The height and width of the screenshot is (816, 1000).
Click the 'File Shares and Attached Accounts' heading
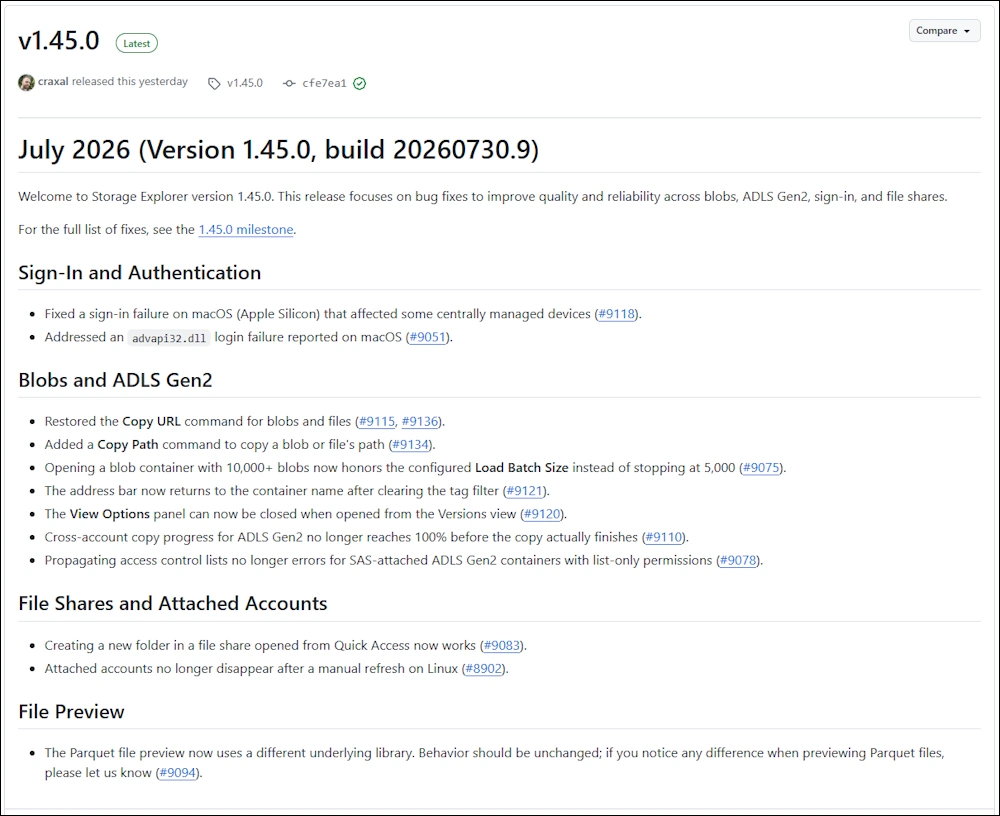(173, 604)
